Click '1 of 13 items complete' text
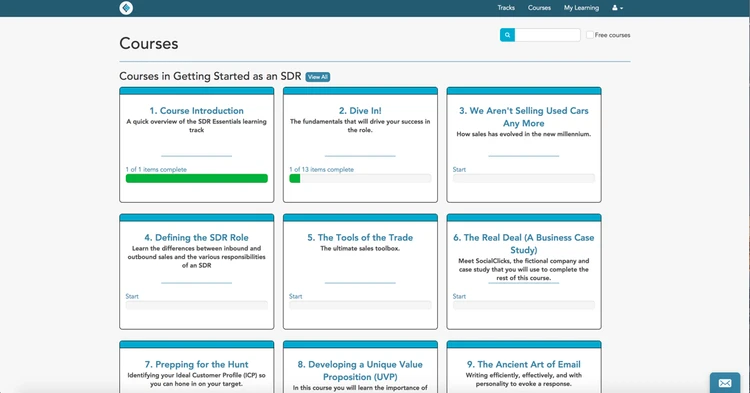750x393 pixels. [x=321, y=170]
